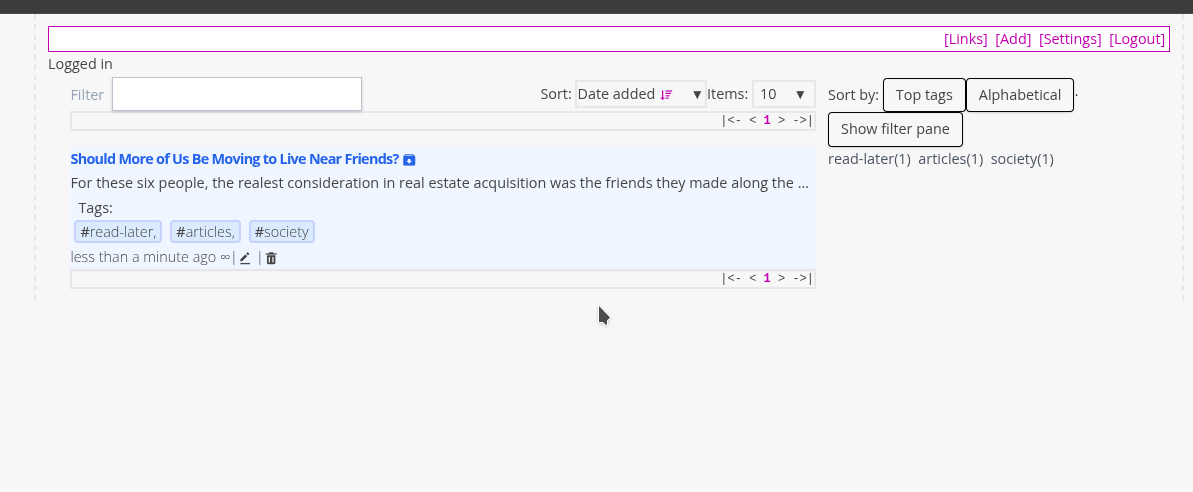Image resolution: width=1193 pixels, height=492 pixels.
Task: Click the infinity permalink icon
Action: point(225,257)
